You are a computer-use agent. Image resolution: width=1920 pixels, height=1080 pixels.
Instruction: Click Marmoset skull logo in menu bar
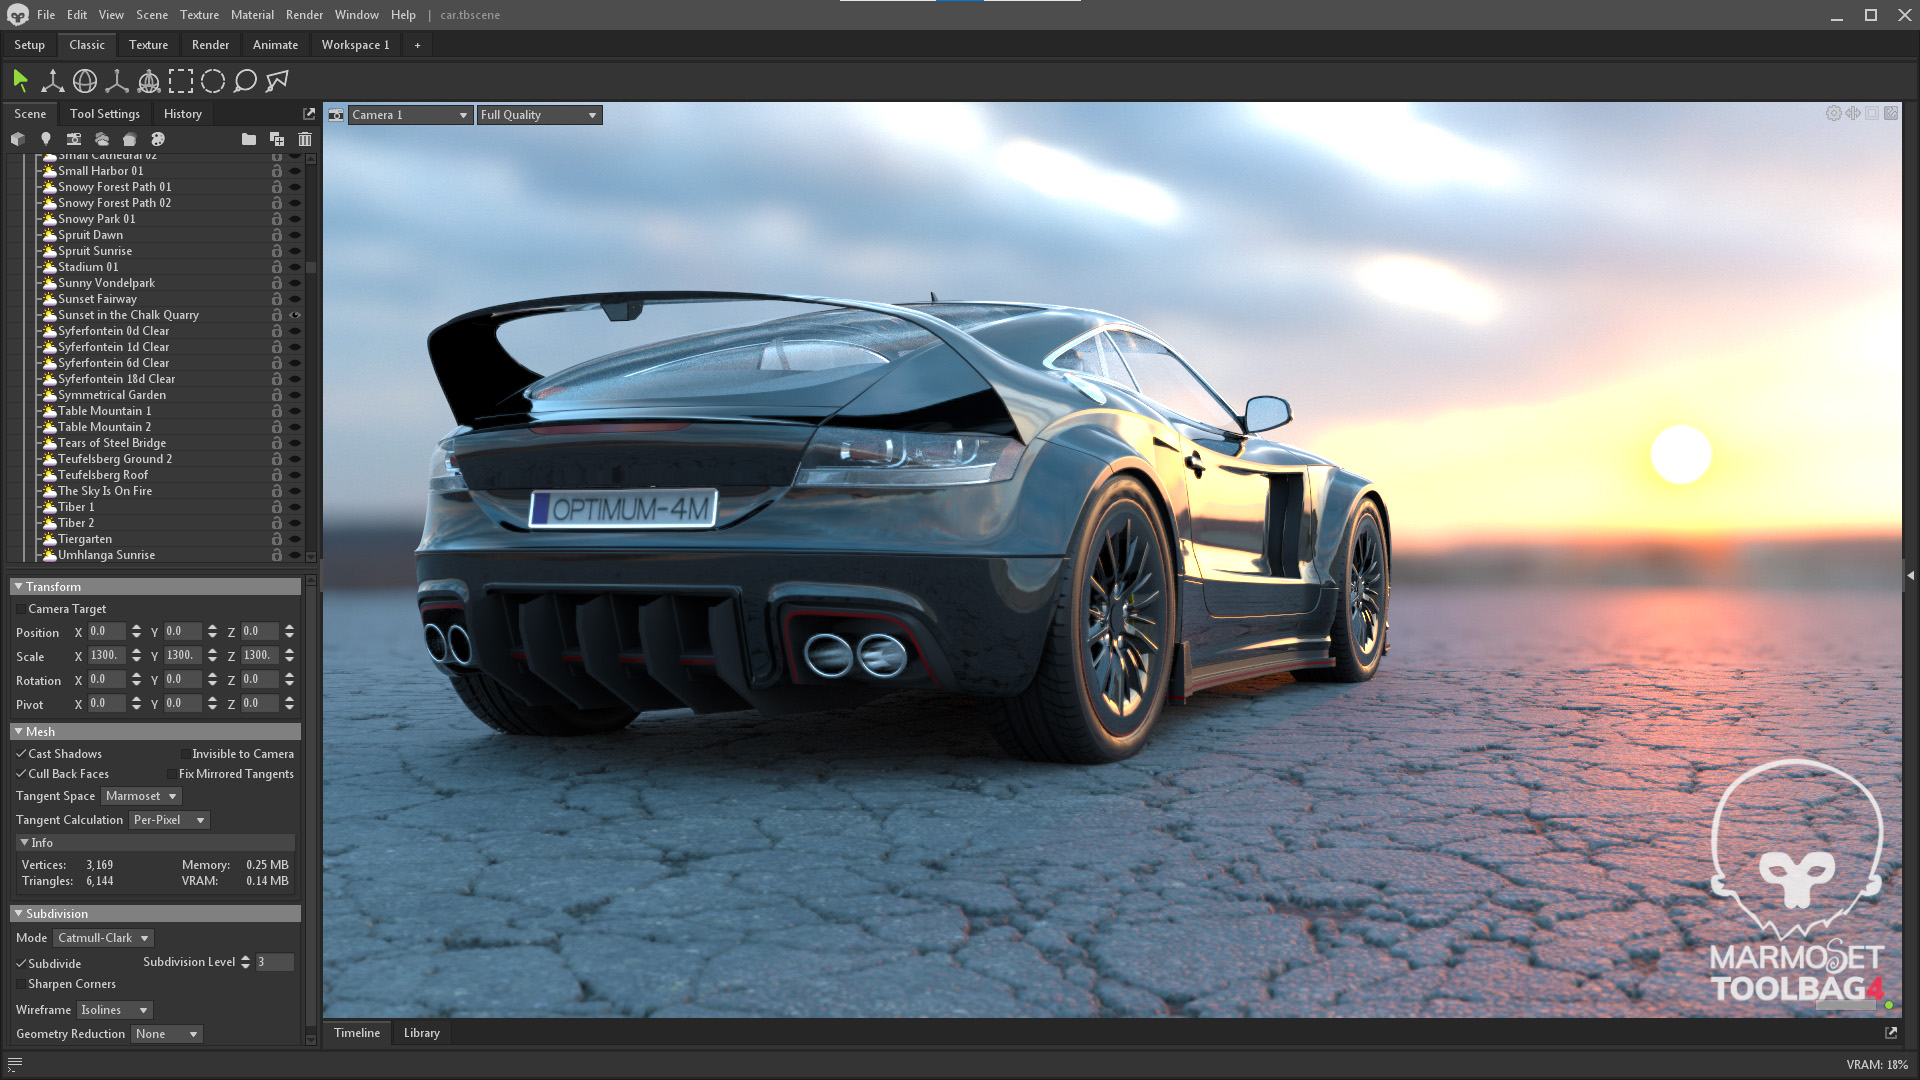coord(18,15)
